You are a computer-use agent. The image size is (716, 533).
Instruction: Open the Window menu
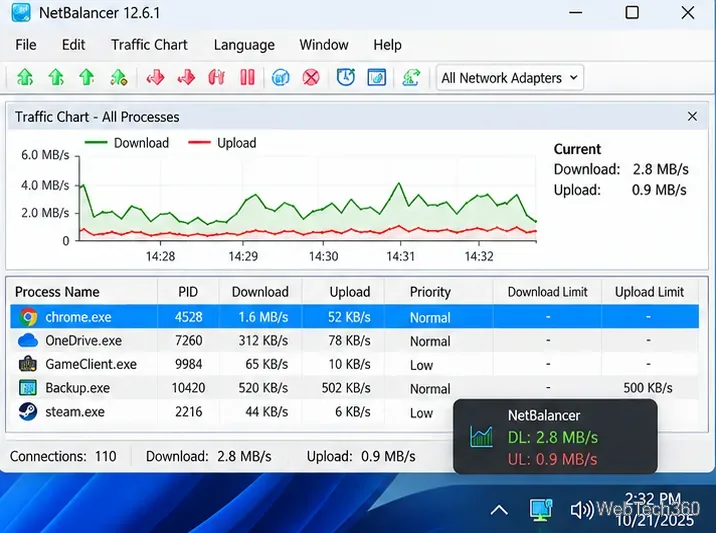pos(324,45)
